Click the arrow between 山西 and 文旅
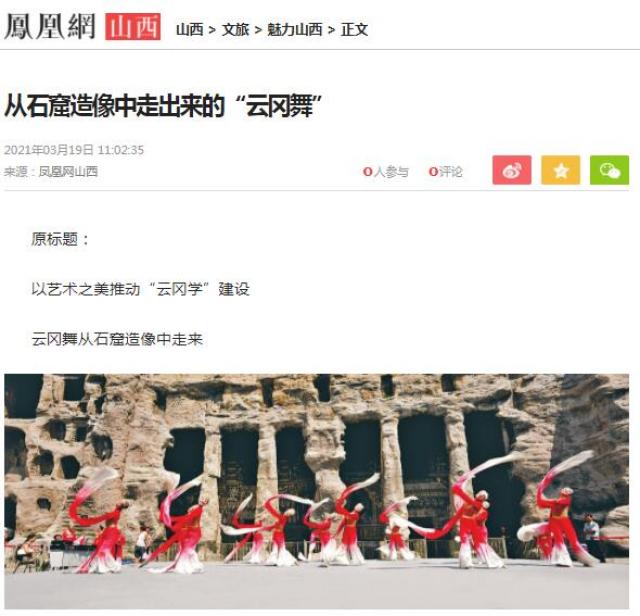640x616 pixels. click(x=212, y=30)
